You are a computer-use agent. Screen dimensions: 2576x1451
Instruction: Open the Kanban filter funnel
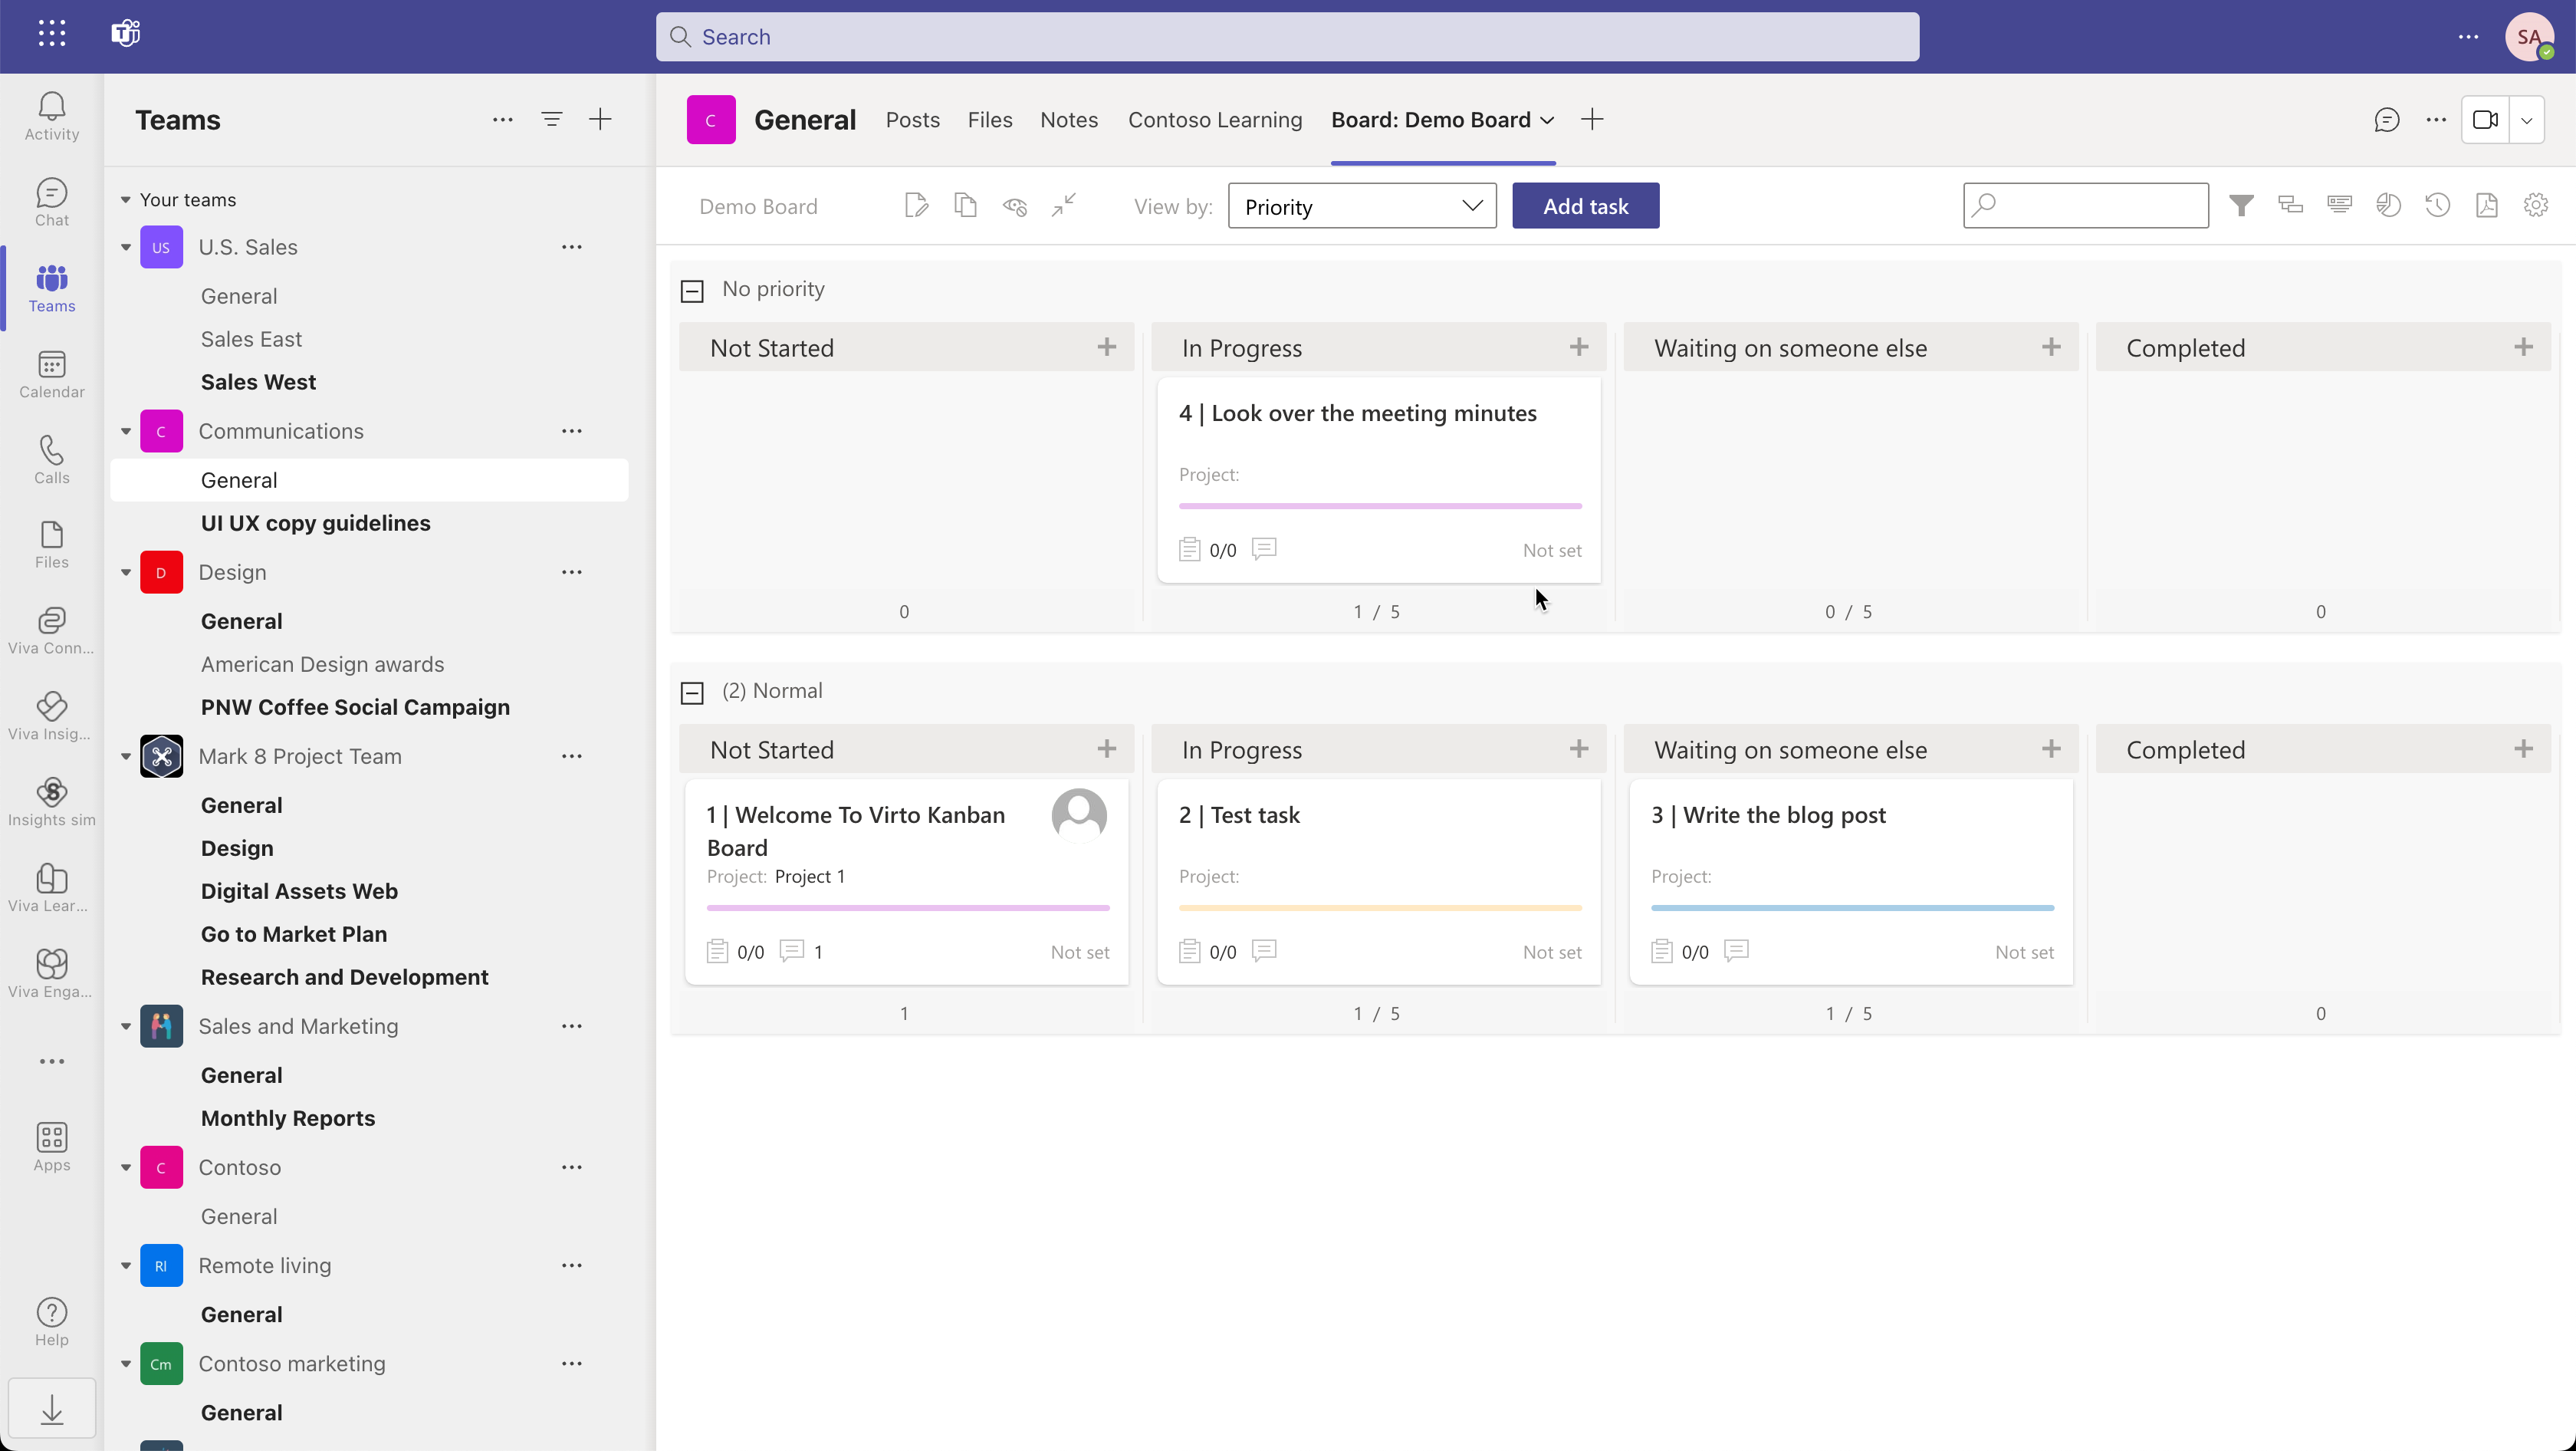tap(2241, 206)
